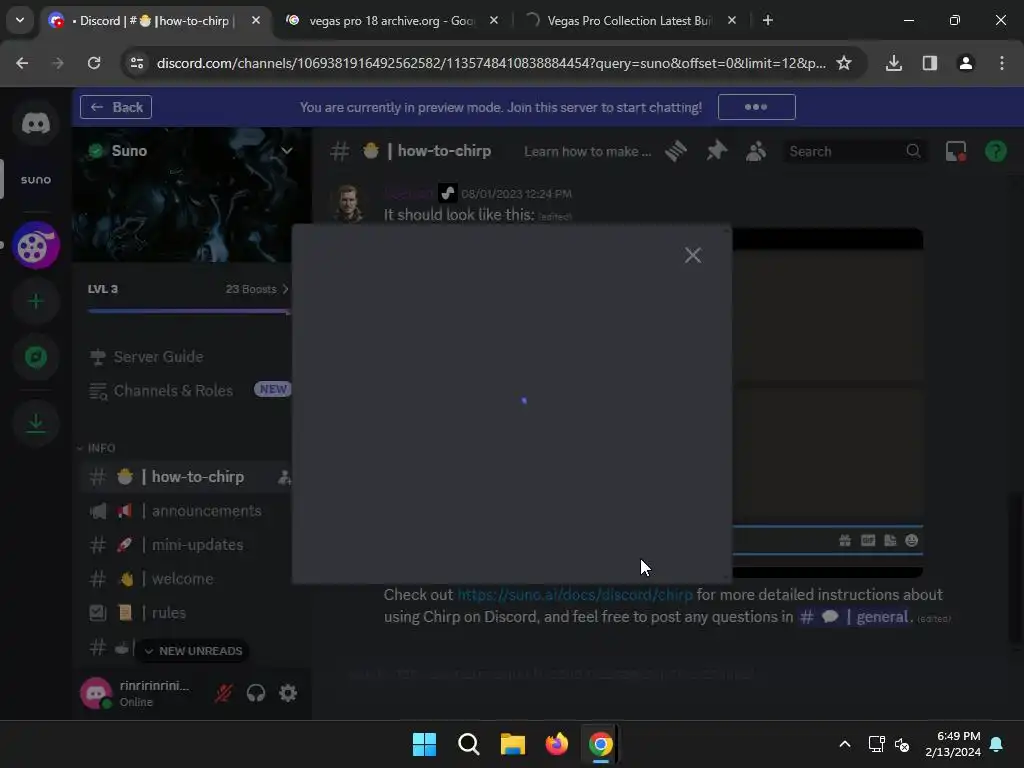Open user settings gear icon

[x=288, y=692]
